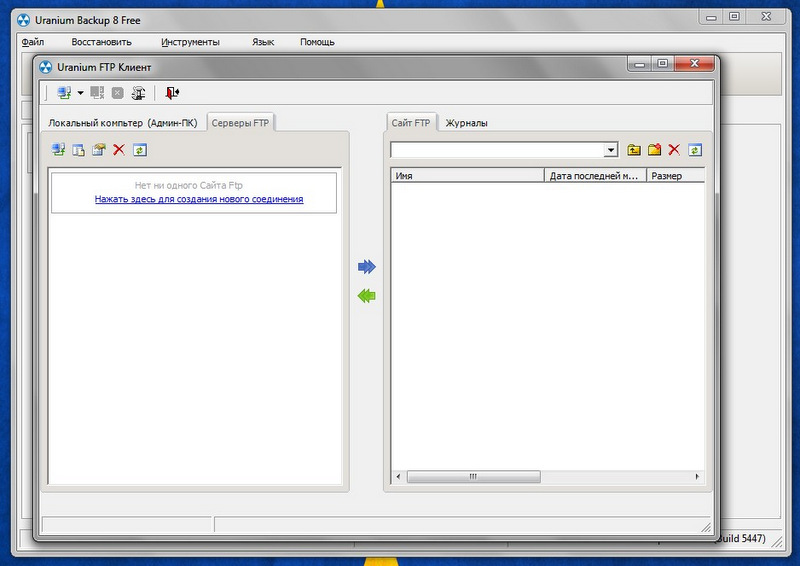Screen dimensions: 800x566
Task: Open the Язык menu in Uranium Backup
Action: coord(263,42)
